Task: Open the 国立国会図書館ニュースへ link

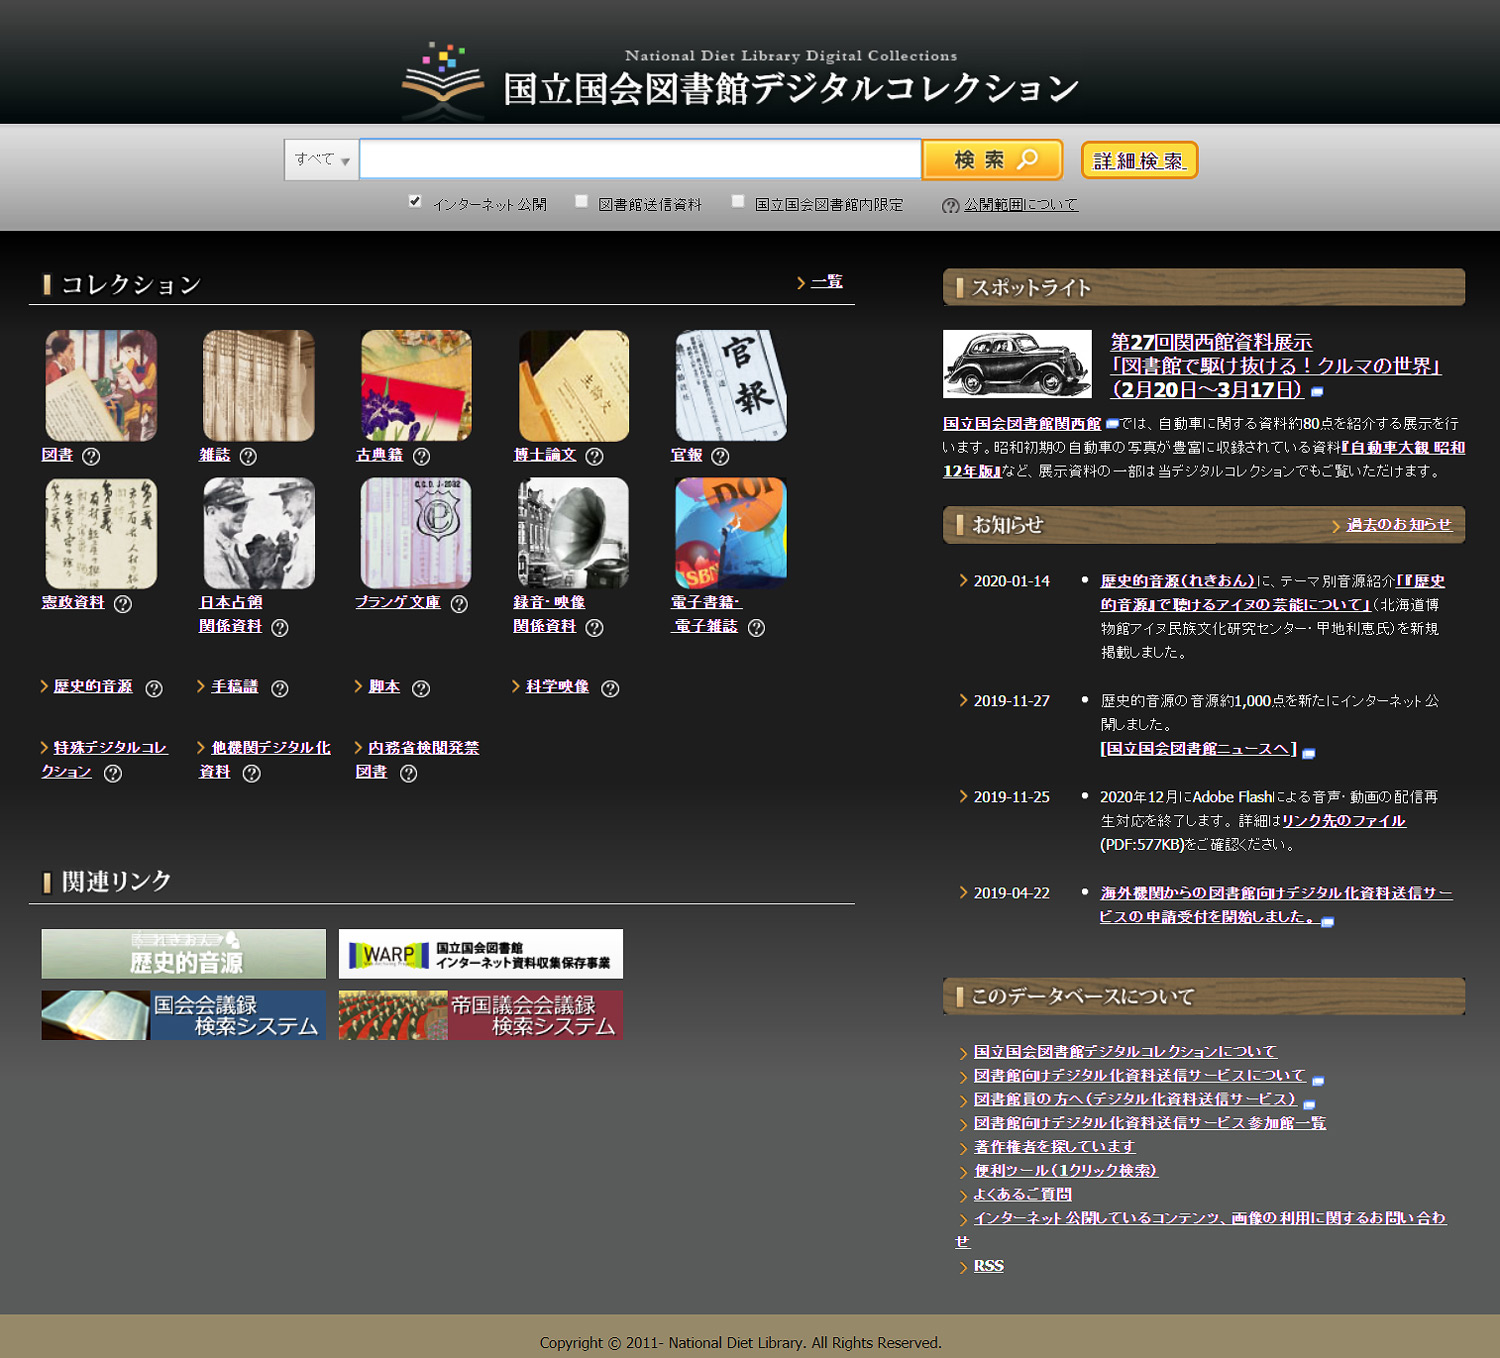Action: pyautogui.click(x=1198, y=749)
